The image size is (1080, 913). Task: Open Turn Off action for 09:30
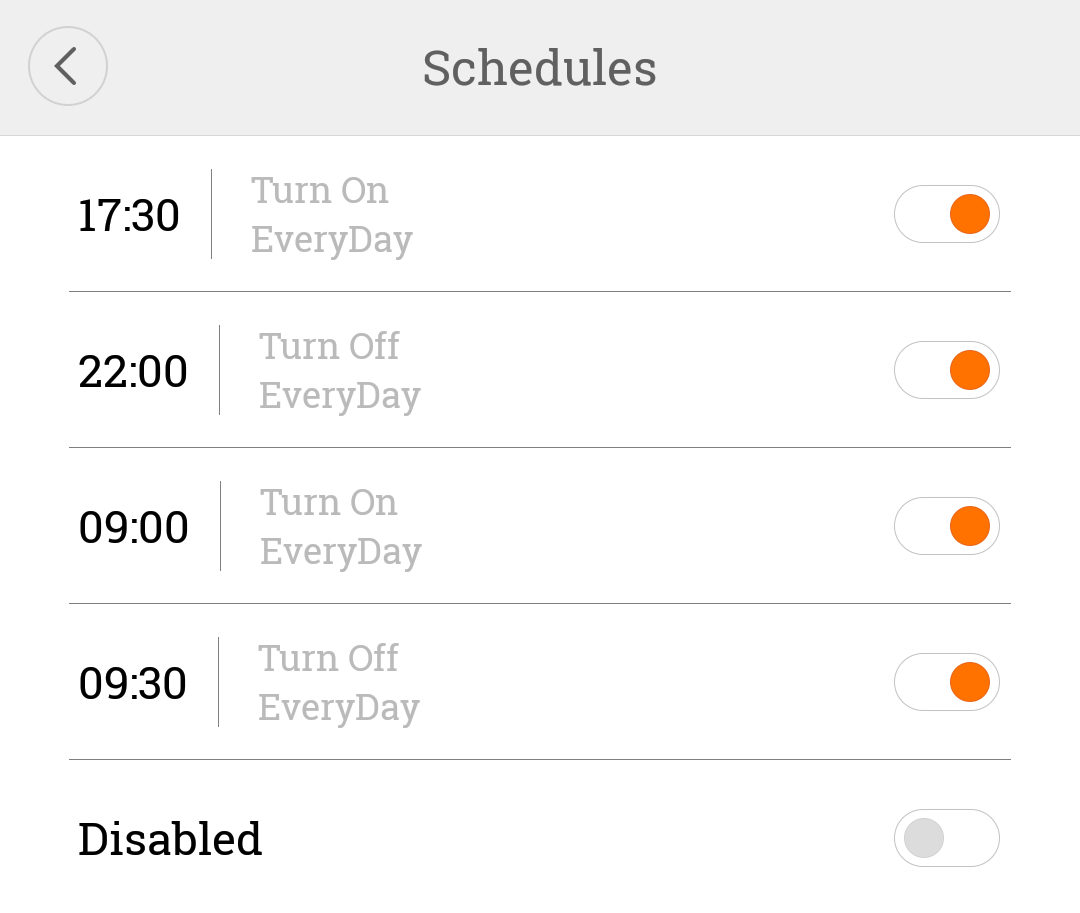[328, 658]
